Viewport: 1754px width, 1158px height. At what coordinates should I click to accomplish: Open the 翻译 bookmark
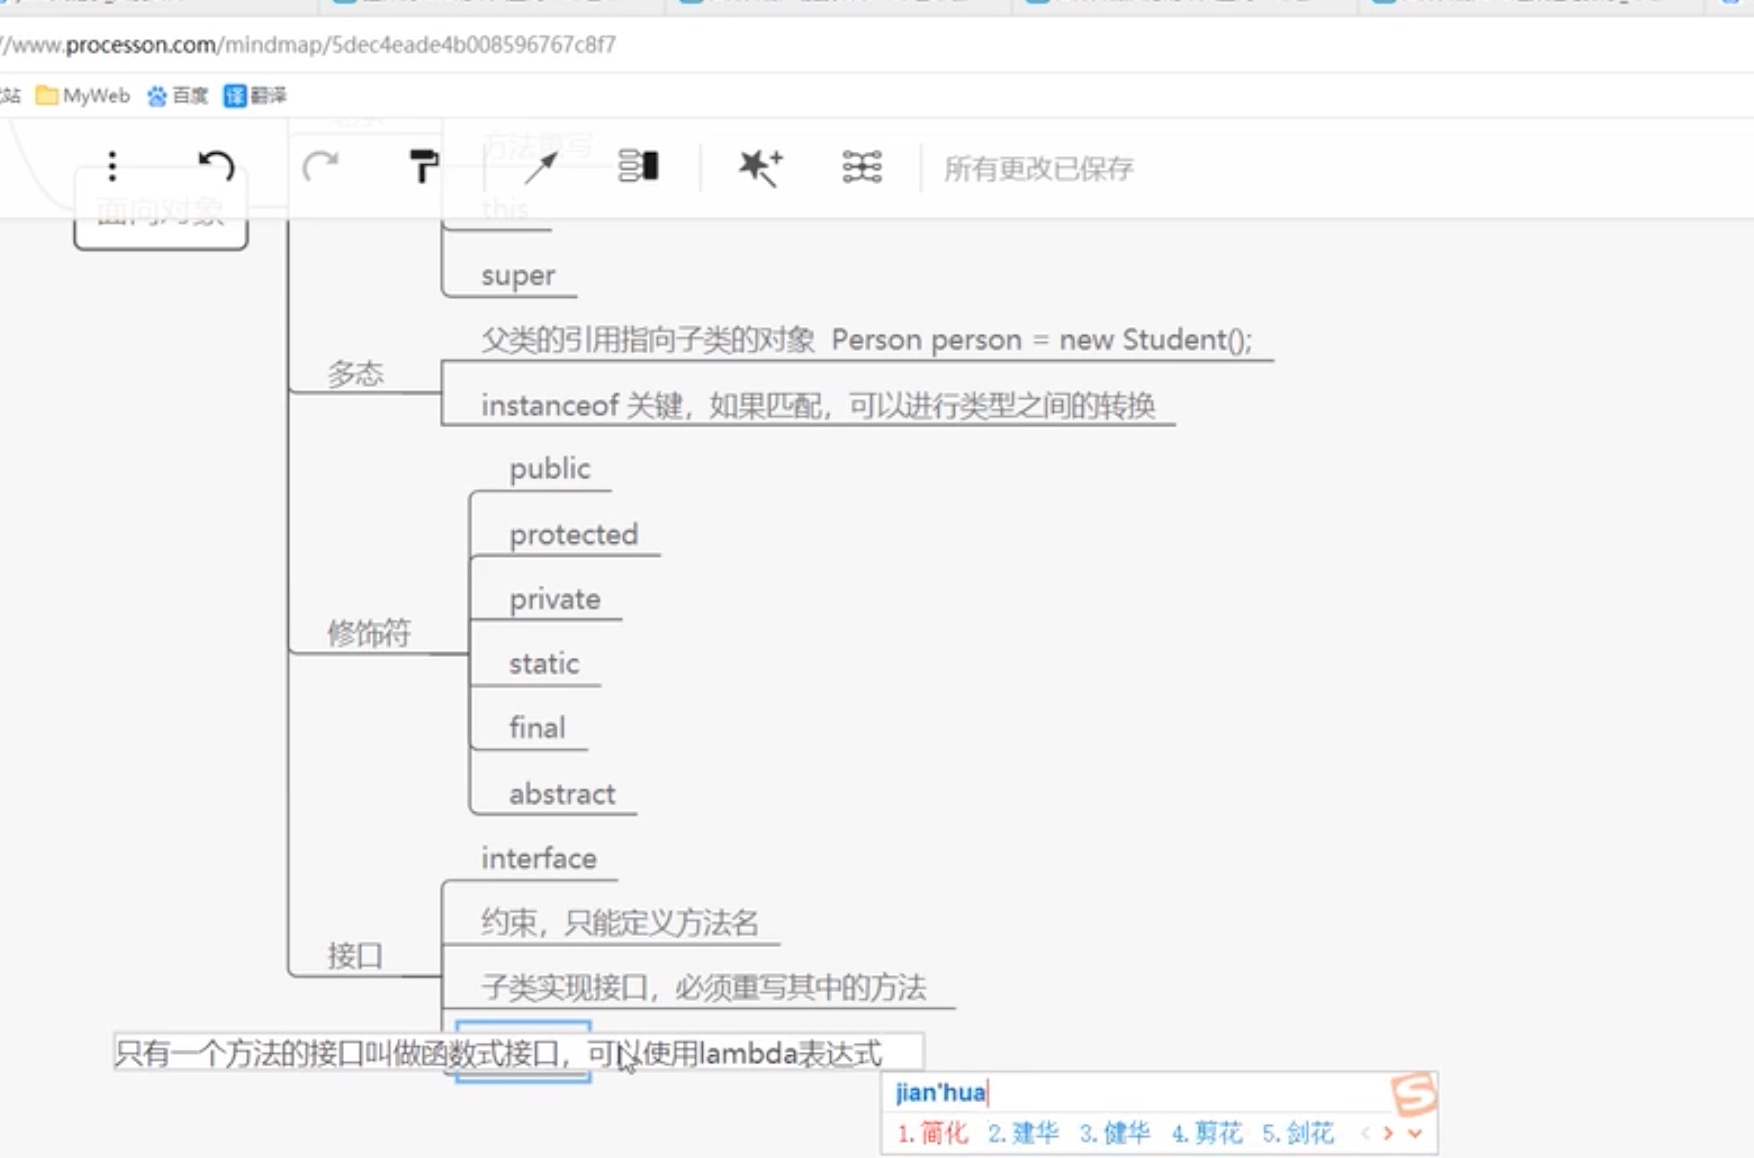coord(256,96)
